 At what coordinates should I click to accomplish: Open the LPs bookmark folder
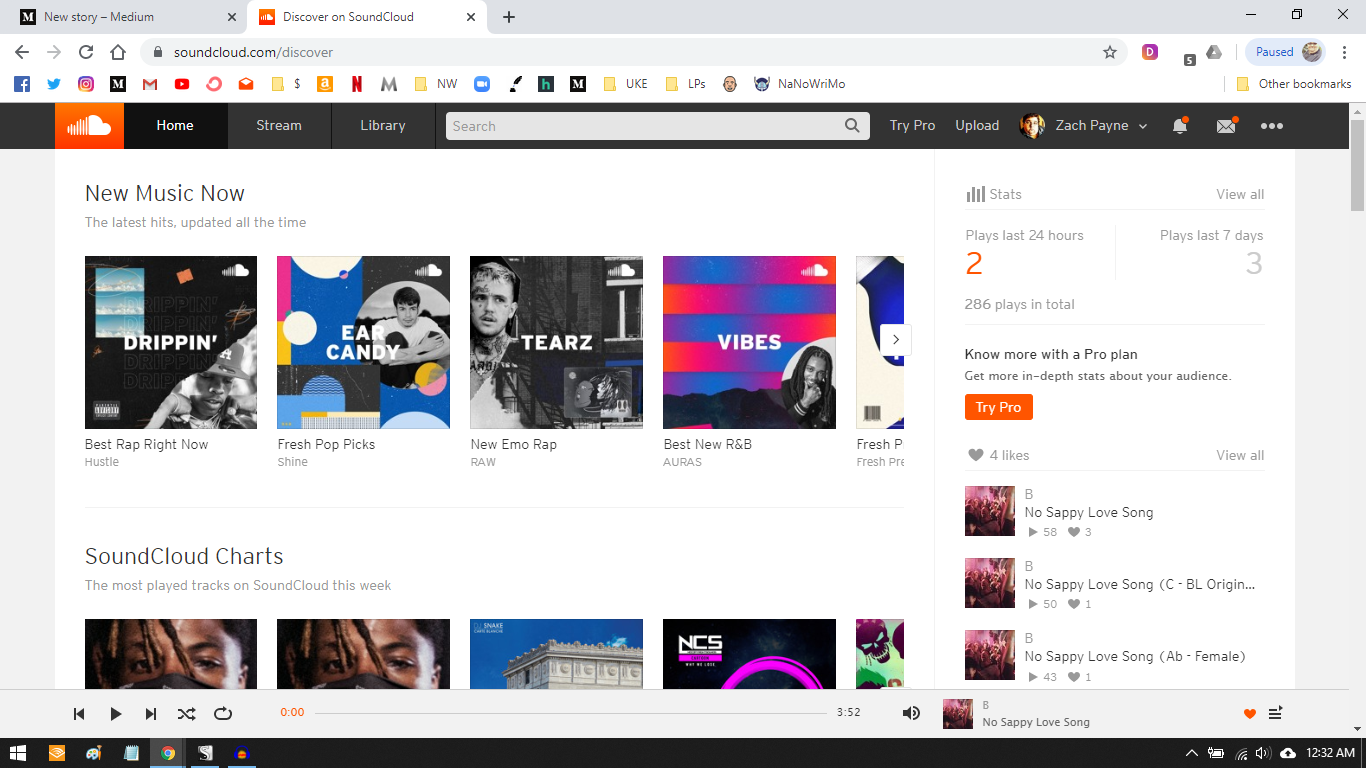(686, 84)
